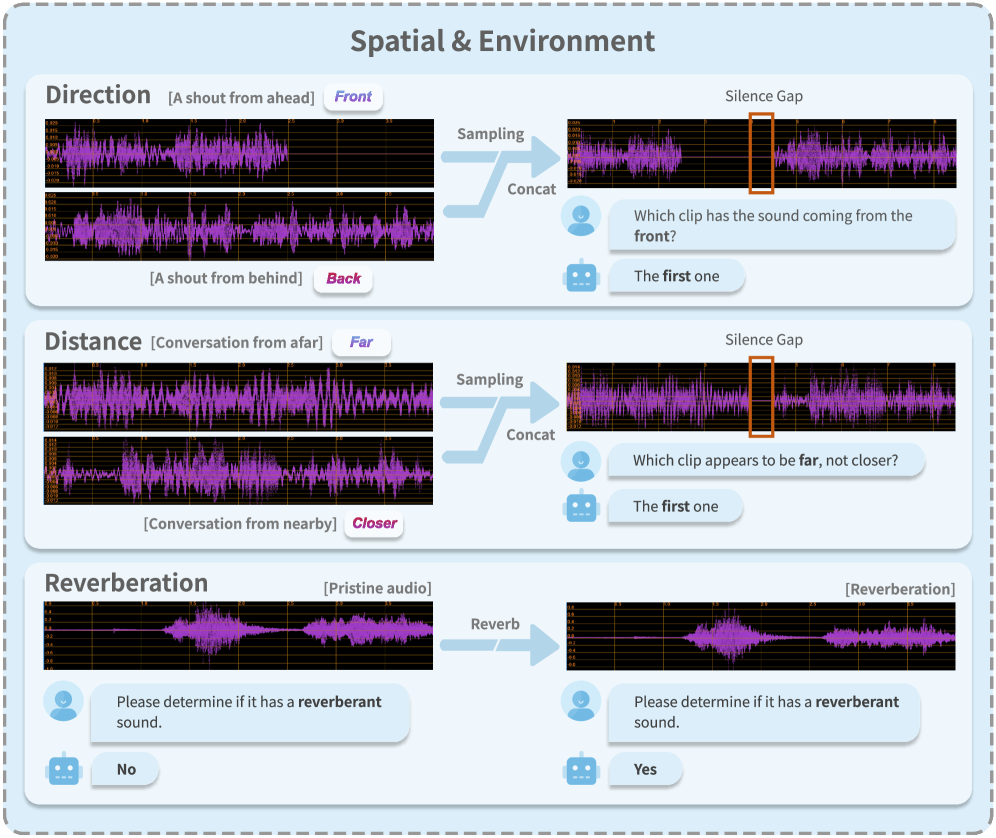Click the robot icon beside the Direction answer

click(581, 277)
